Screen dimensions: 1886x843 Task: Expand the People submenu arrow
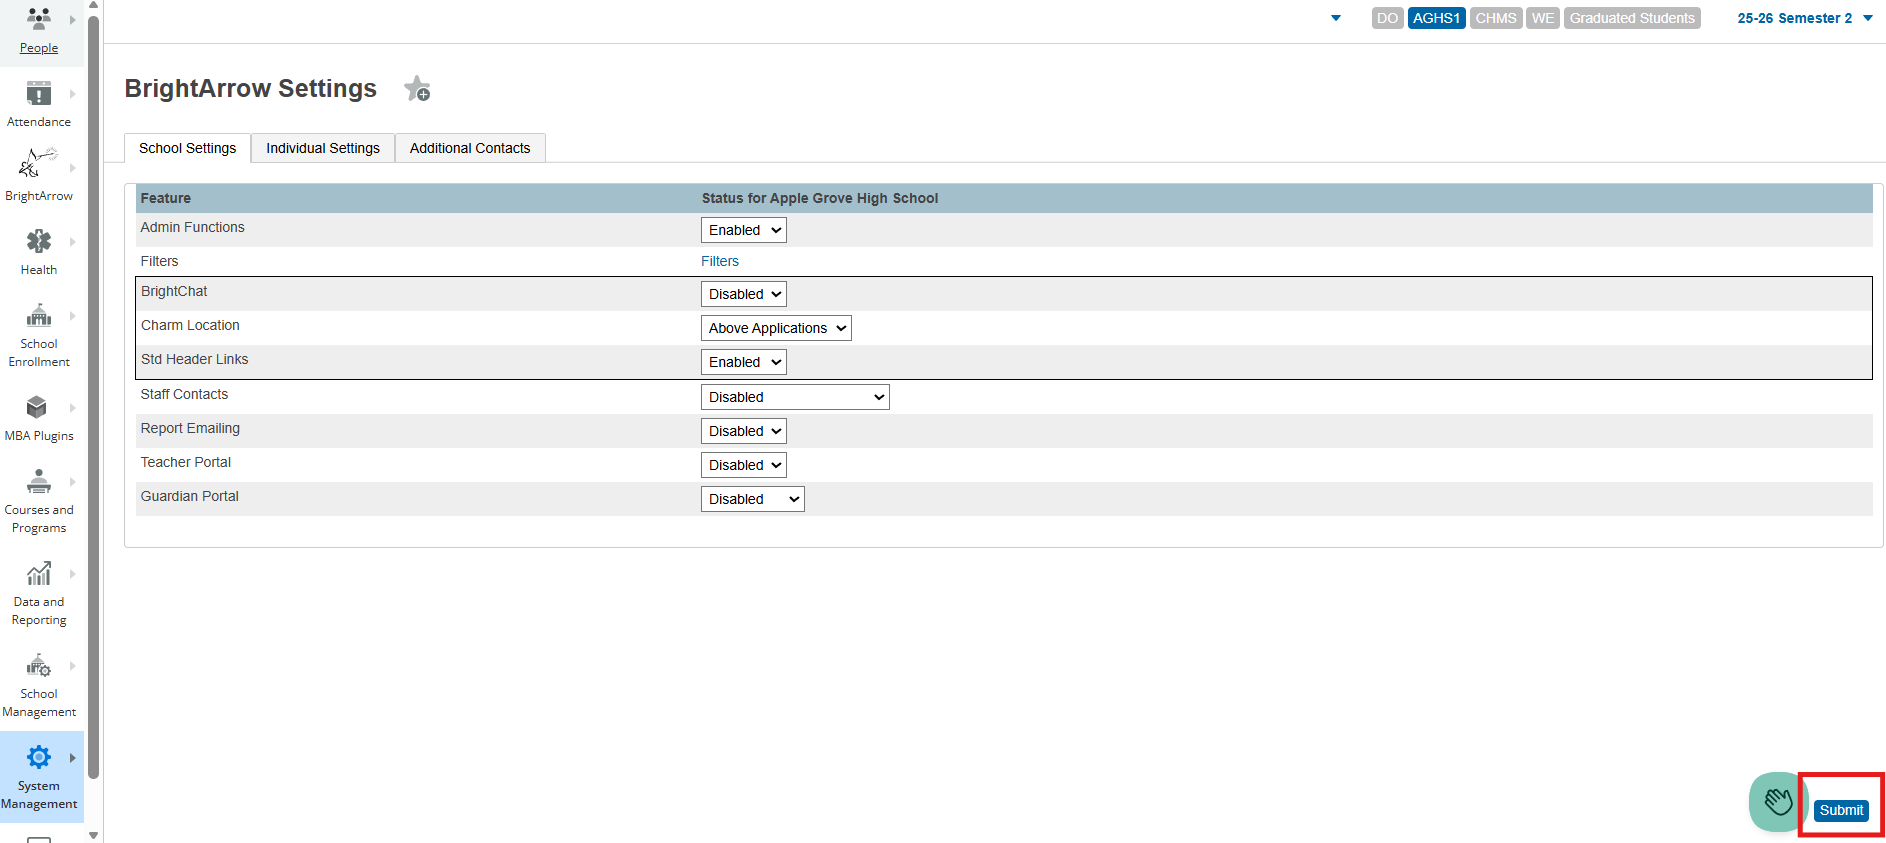pyautogui.click(x=73, y=20)
